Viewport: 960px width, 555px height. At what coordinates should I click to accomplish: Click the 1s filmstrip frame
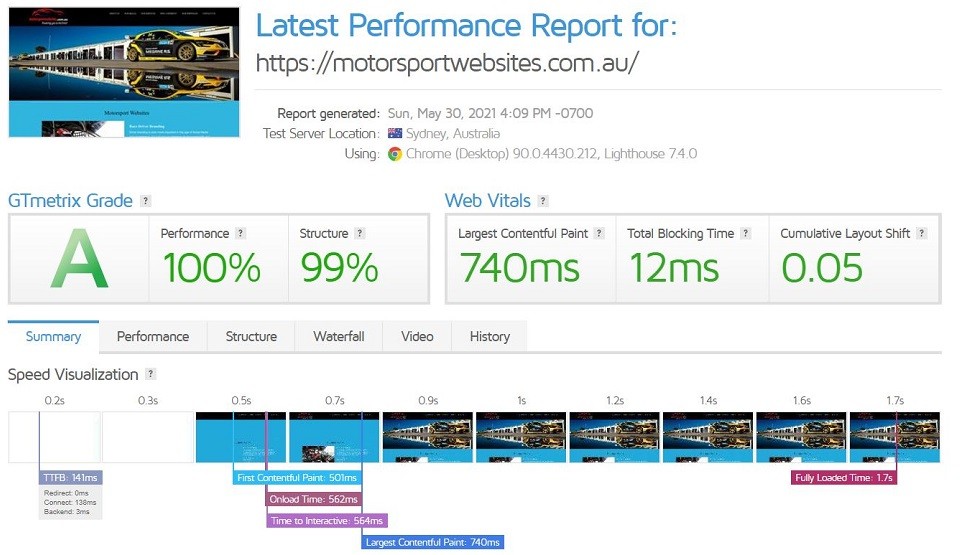point(521,437)
